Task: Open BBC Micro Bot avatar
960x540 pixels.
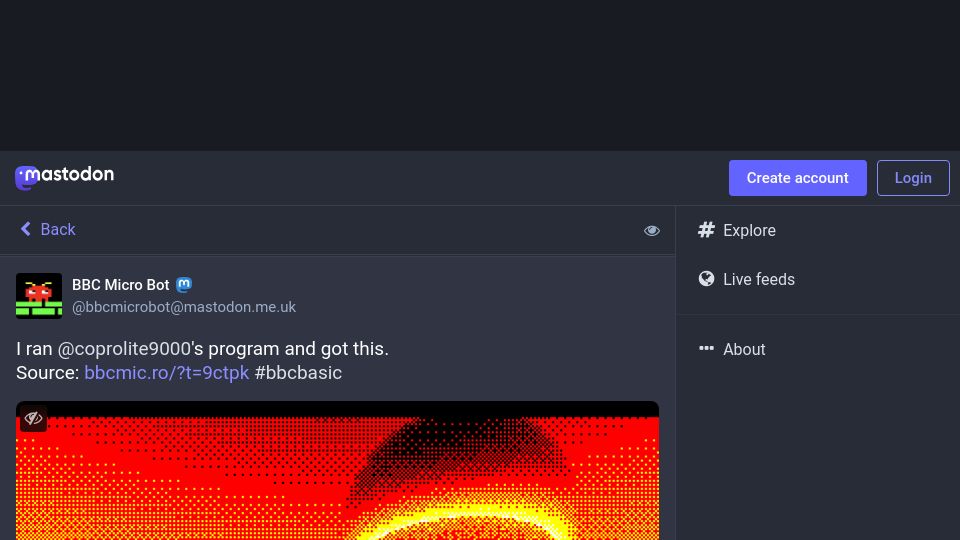Action: (x=39, y=296)
